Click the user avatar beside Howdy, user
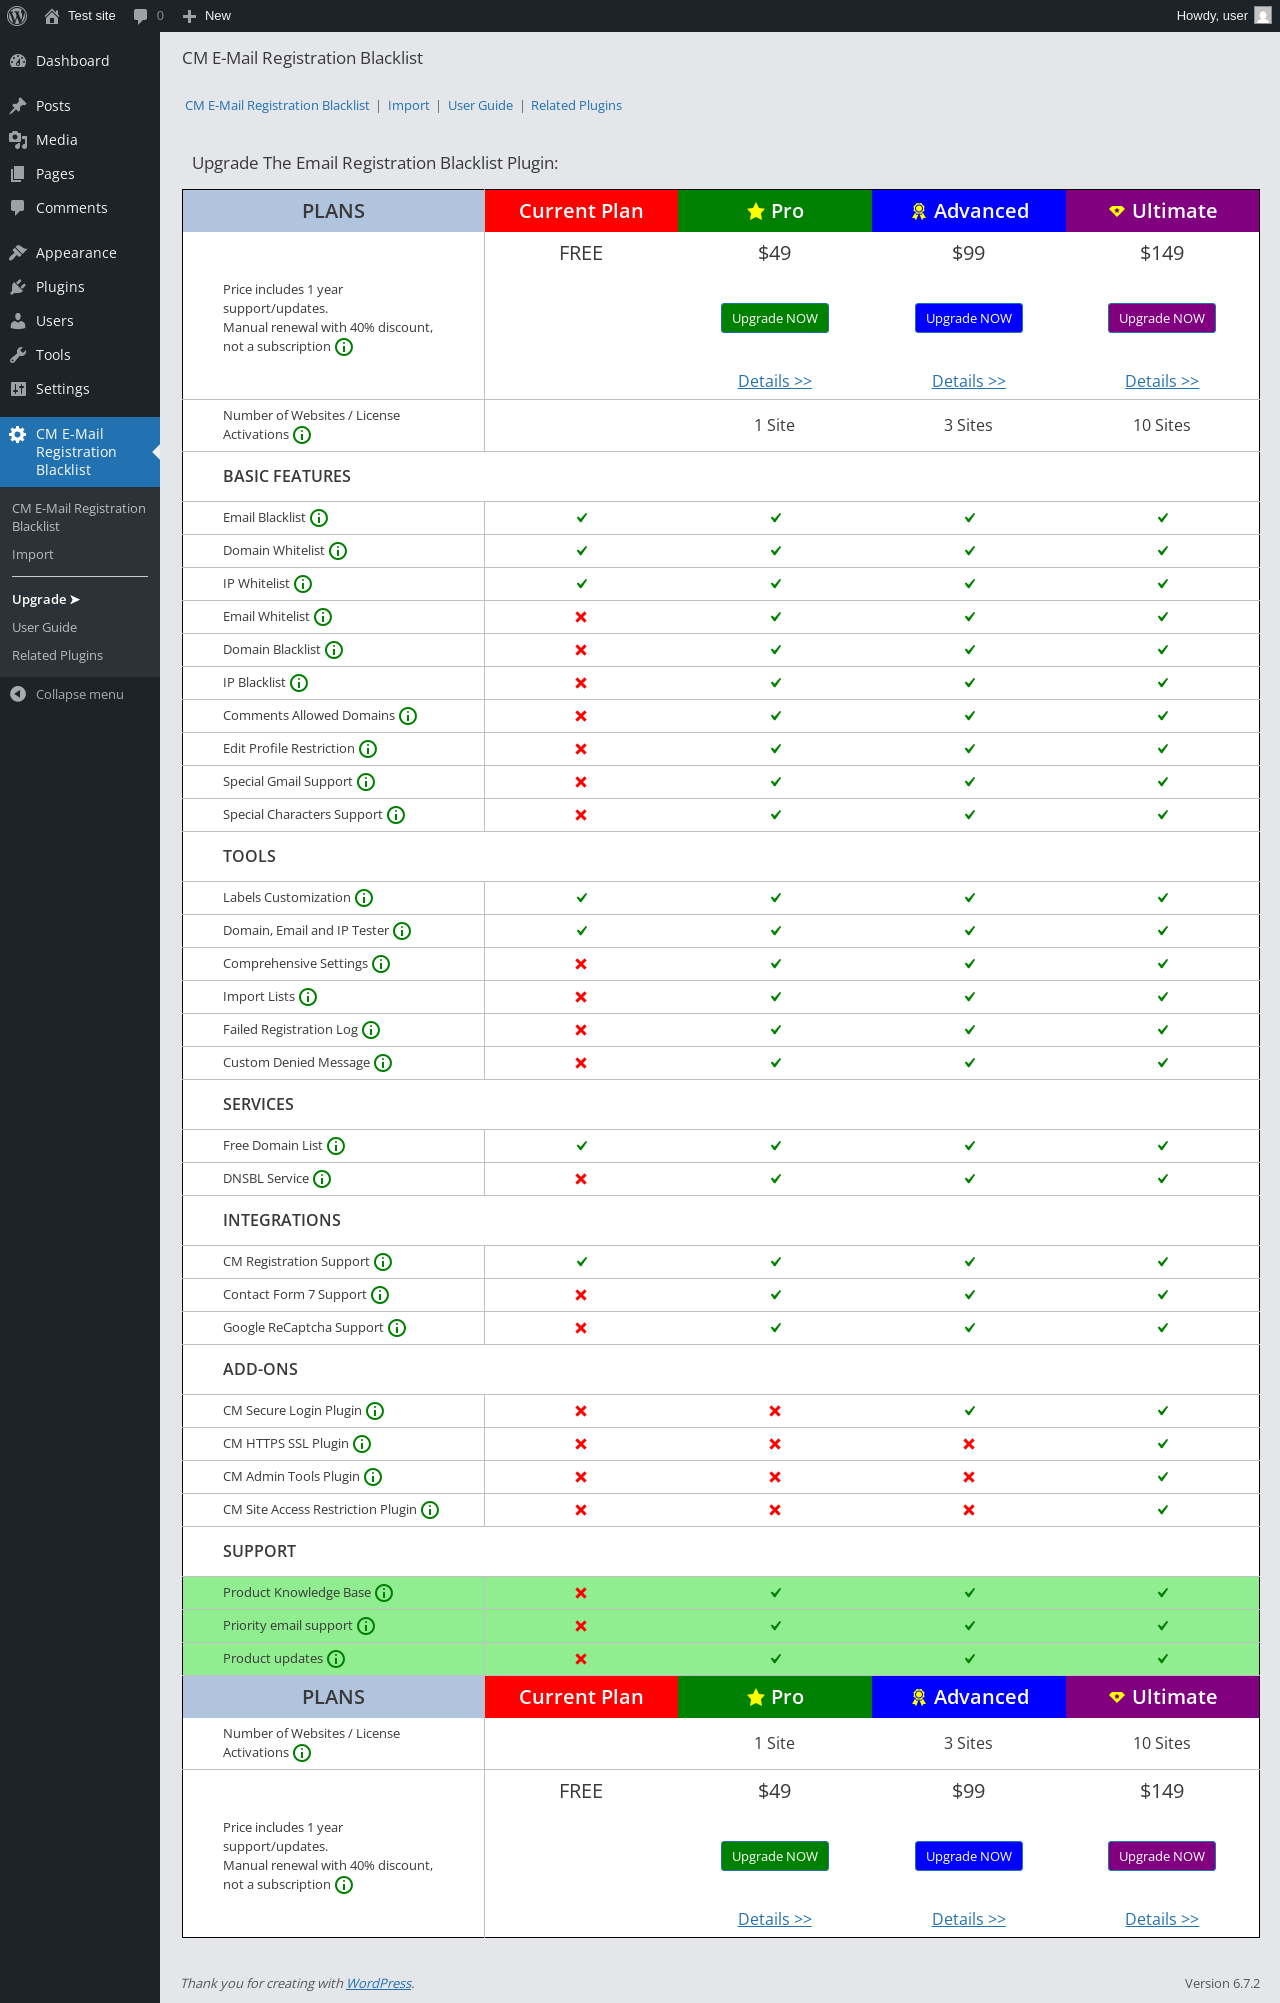The height and width of the screenshot is (2003, 1280). (1263, 16)
